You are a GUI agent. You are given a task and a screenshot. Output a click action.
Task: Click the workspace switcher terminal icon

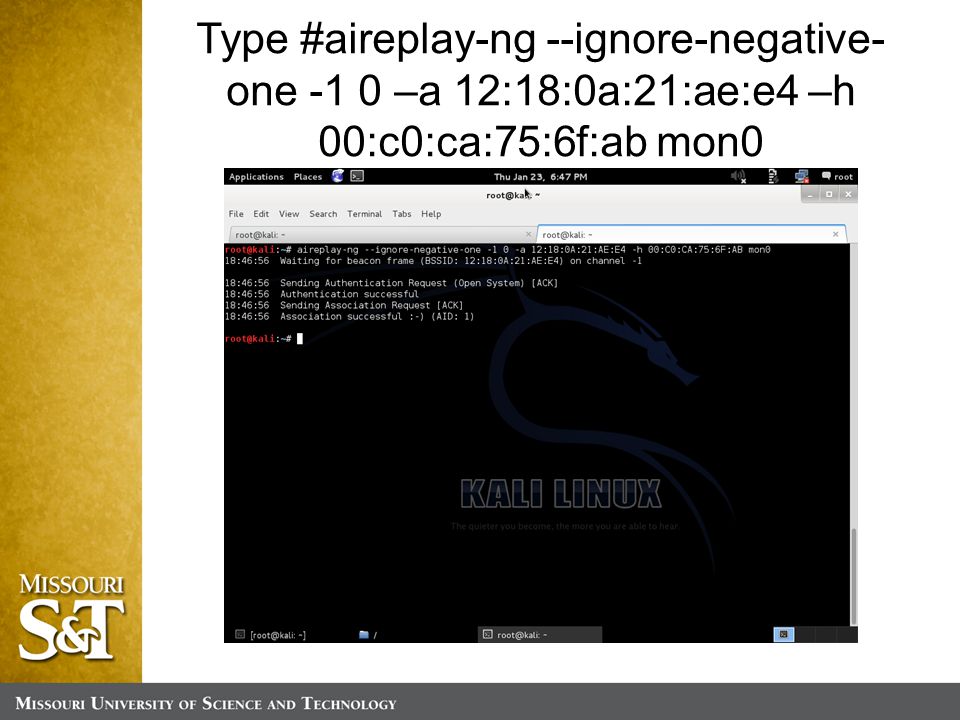pyautogui.click(x=784, y=634)
